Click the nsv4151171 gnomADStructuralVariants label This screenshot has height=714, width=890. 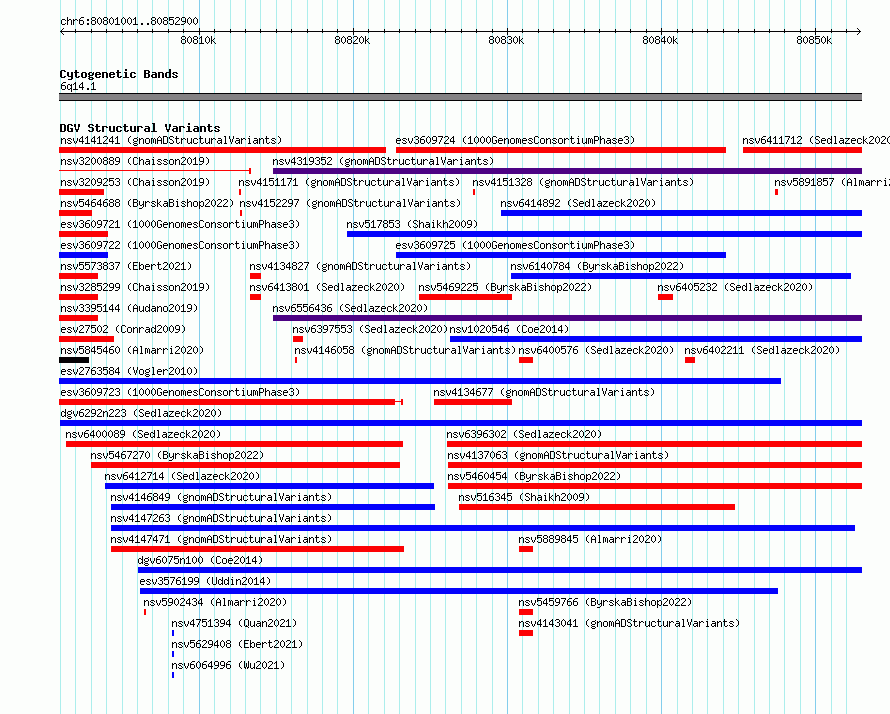click(349, 182)
